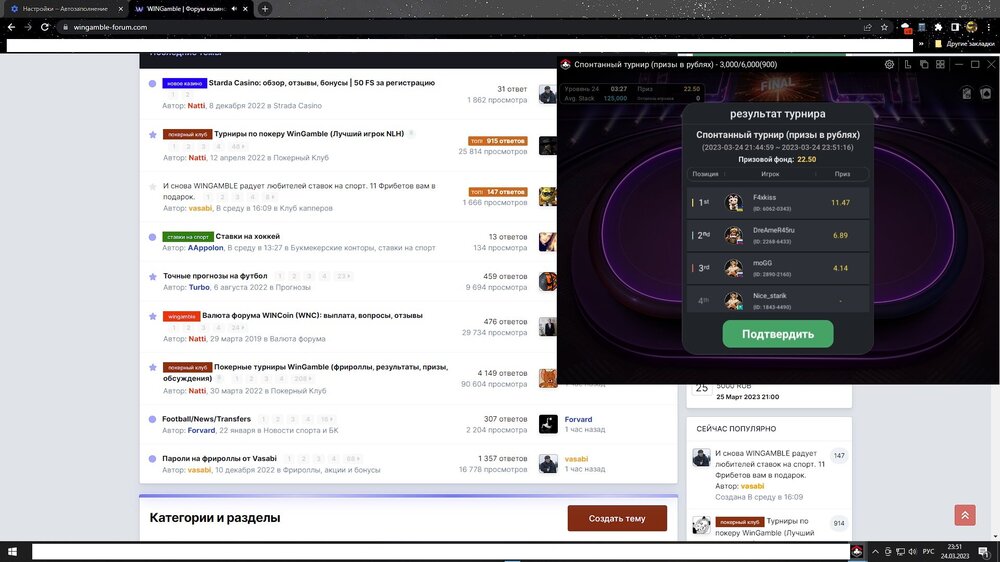Screen dimensions: 1000x562
Task: Click the red scroll-to-top arrow button
Action: point(964,515)
